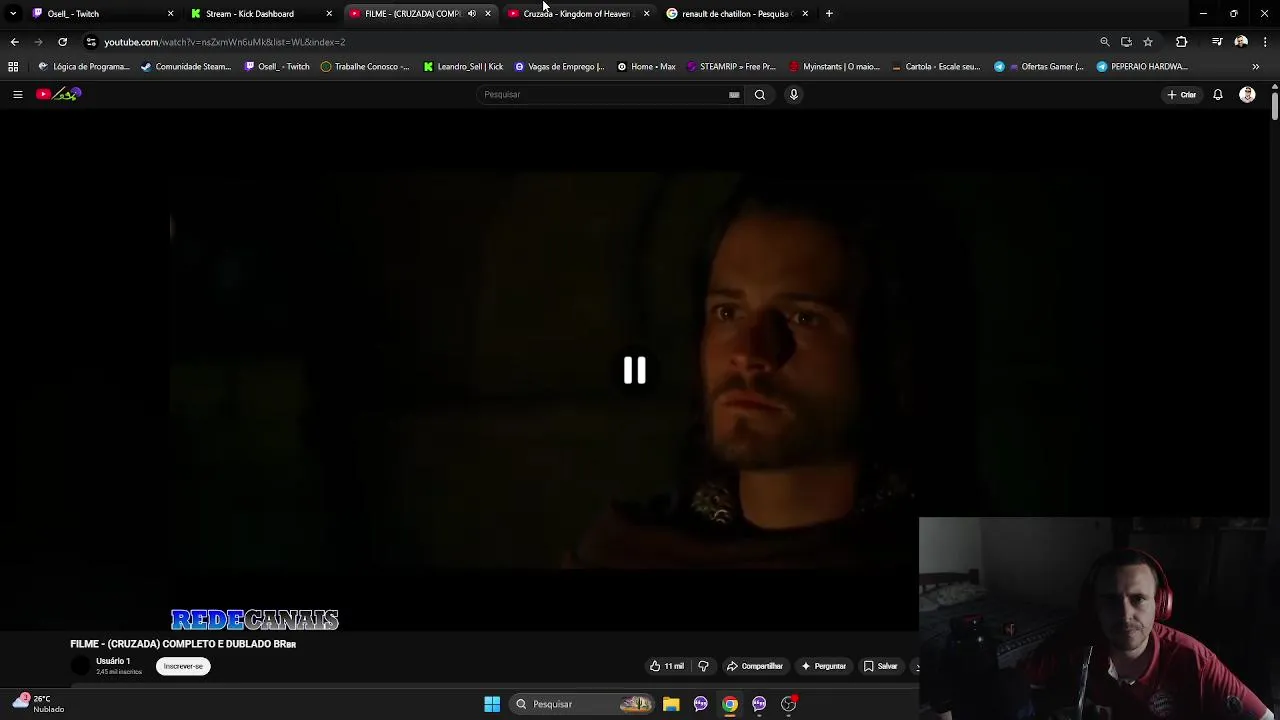This screenshot has width=1280, height=720.
Task: Save video with Salvar button
Action: (x=881, y=666)
